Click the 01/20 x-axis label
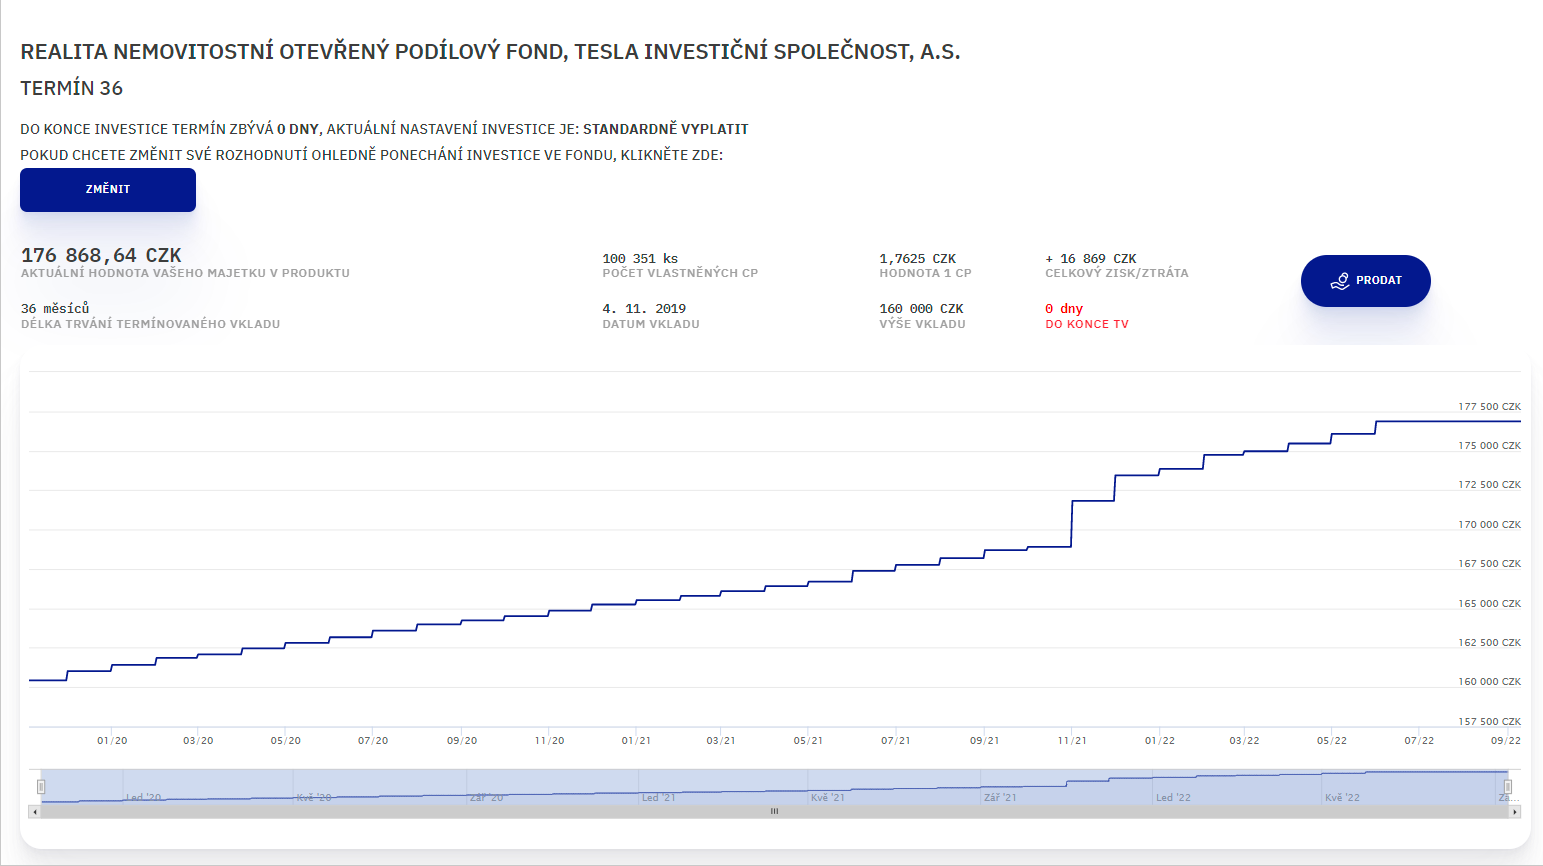Image resolution: width=1543 pixels, height=866 pixels. (x=112, y=741)
